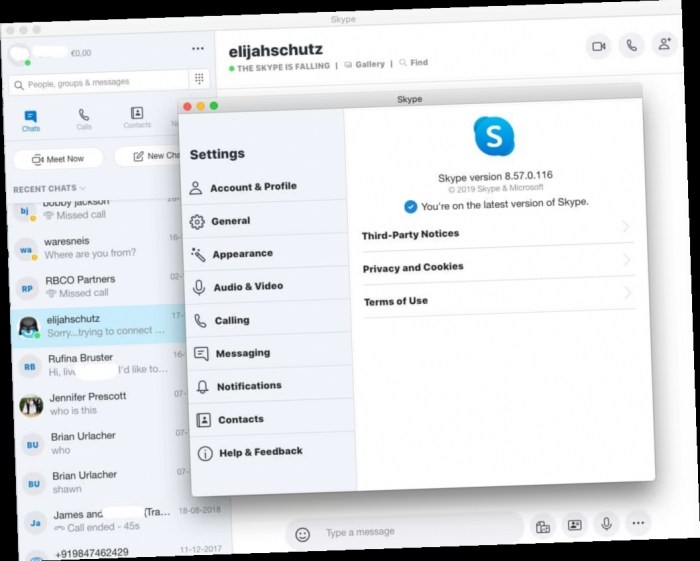
Task: Close the Skype settings window
Action: (x=187, y=106)
